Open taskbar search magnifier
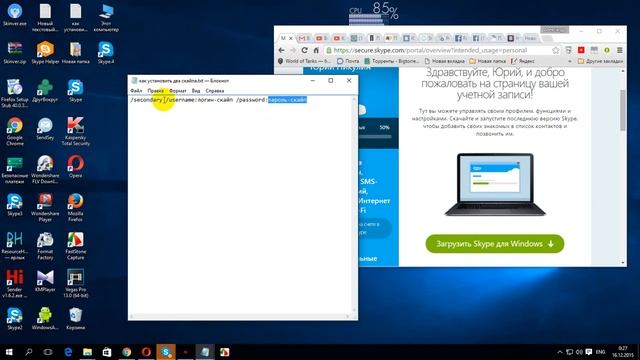The height and width of the screenshot is (360, 640). [29, 352]
